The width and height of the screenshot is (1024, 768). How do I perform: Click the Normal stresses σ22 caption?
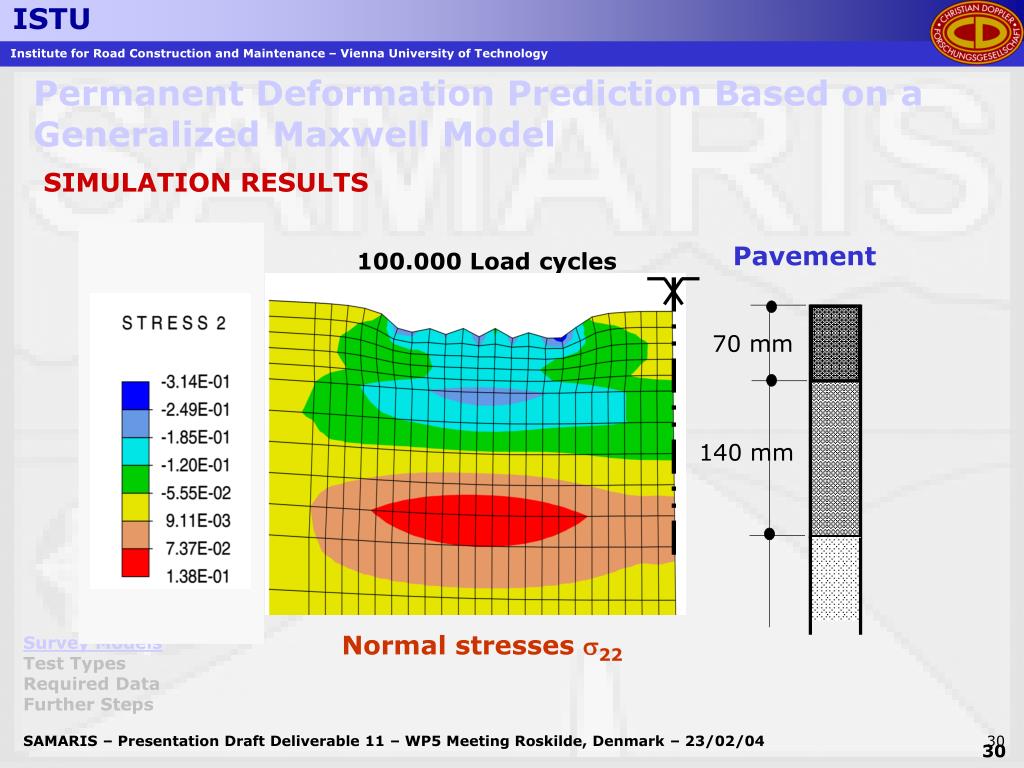coord(482,647)
